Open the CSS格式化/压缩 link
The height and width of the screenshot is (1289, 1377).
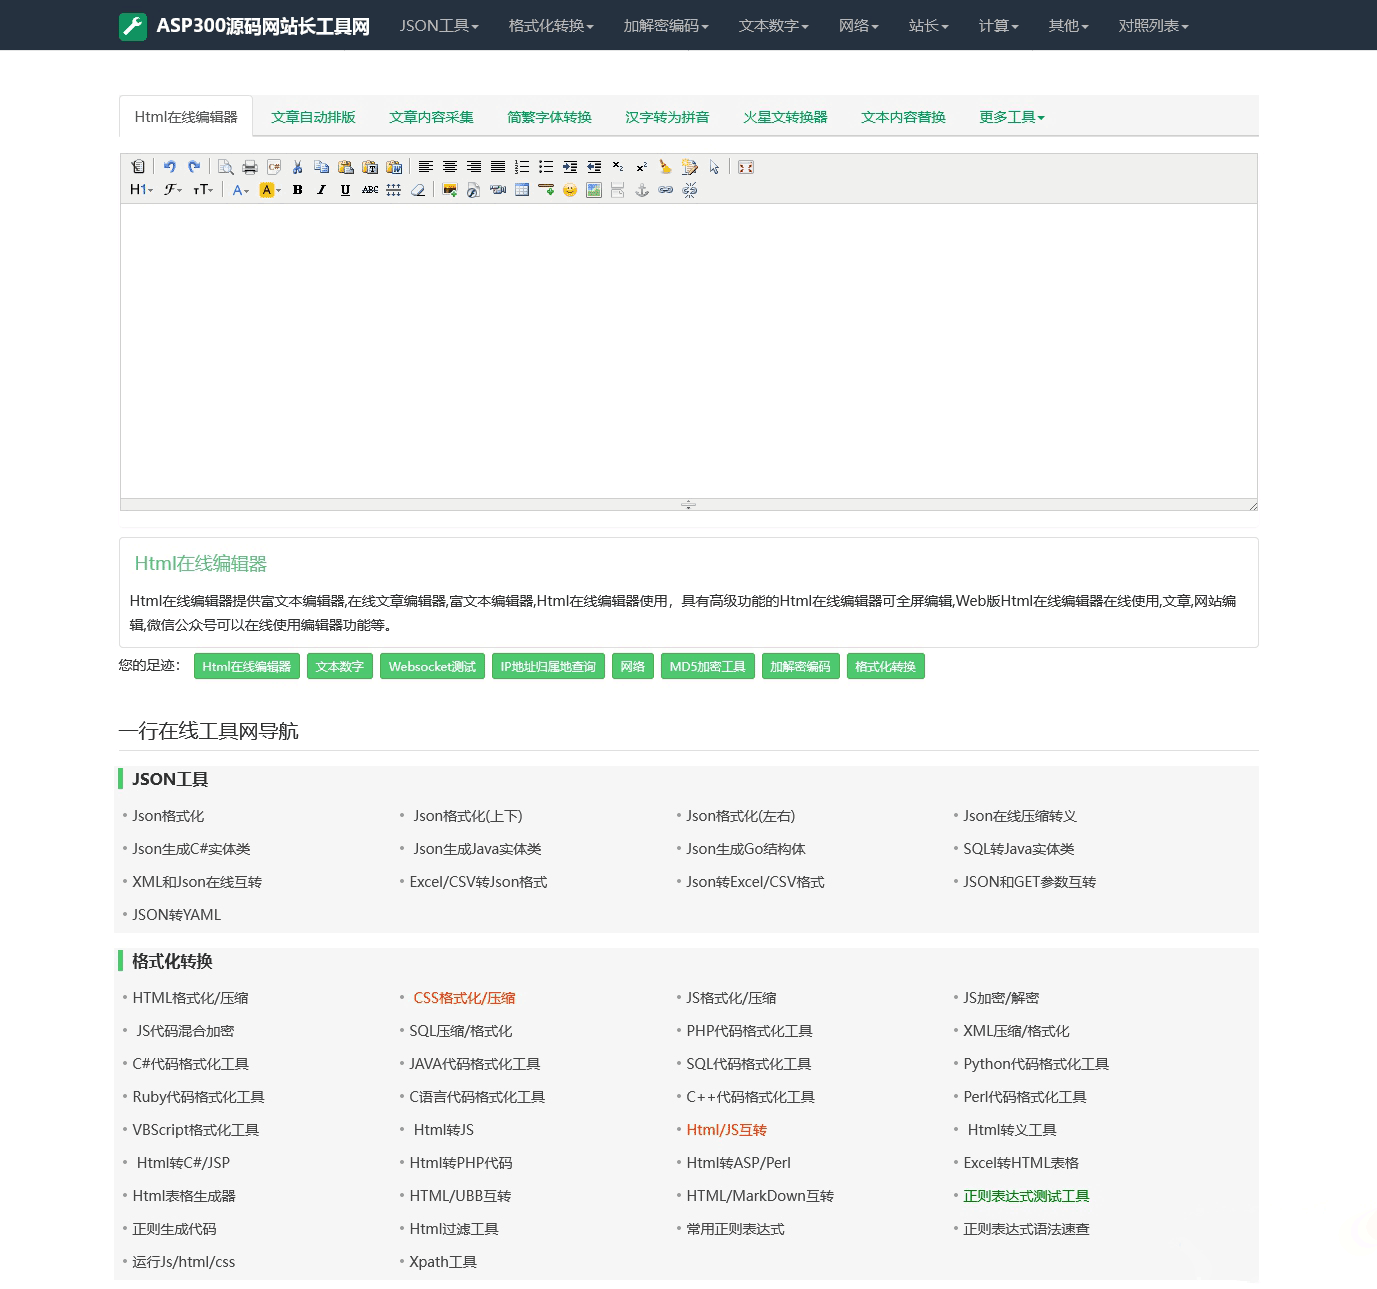[464, 998]
